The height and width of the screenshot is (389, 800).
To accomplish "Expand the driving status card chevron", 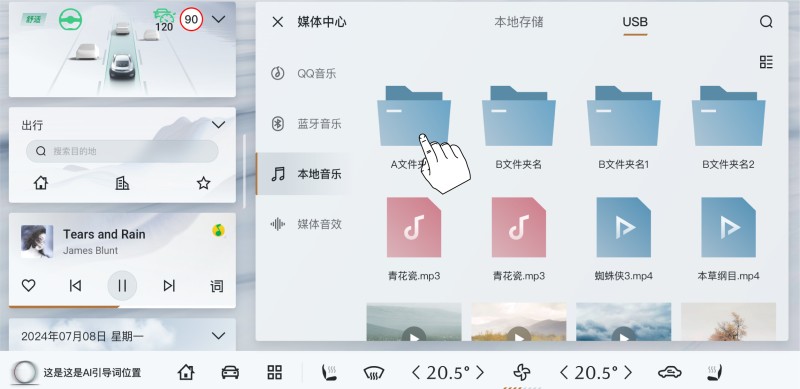I will point(218,19).
